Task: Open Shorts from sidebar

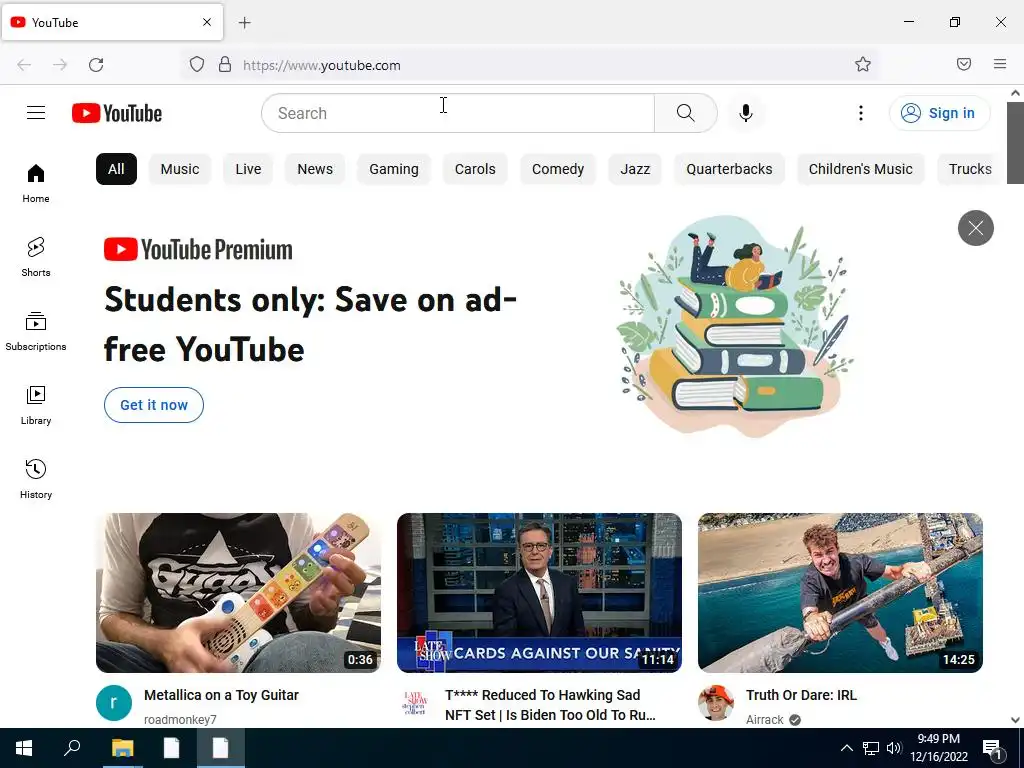Action: 36,257
